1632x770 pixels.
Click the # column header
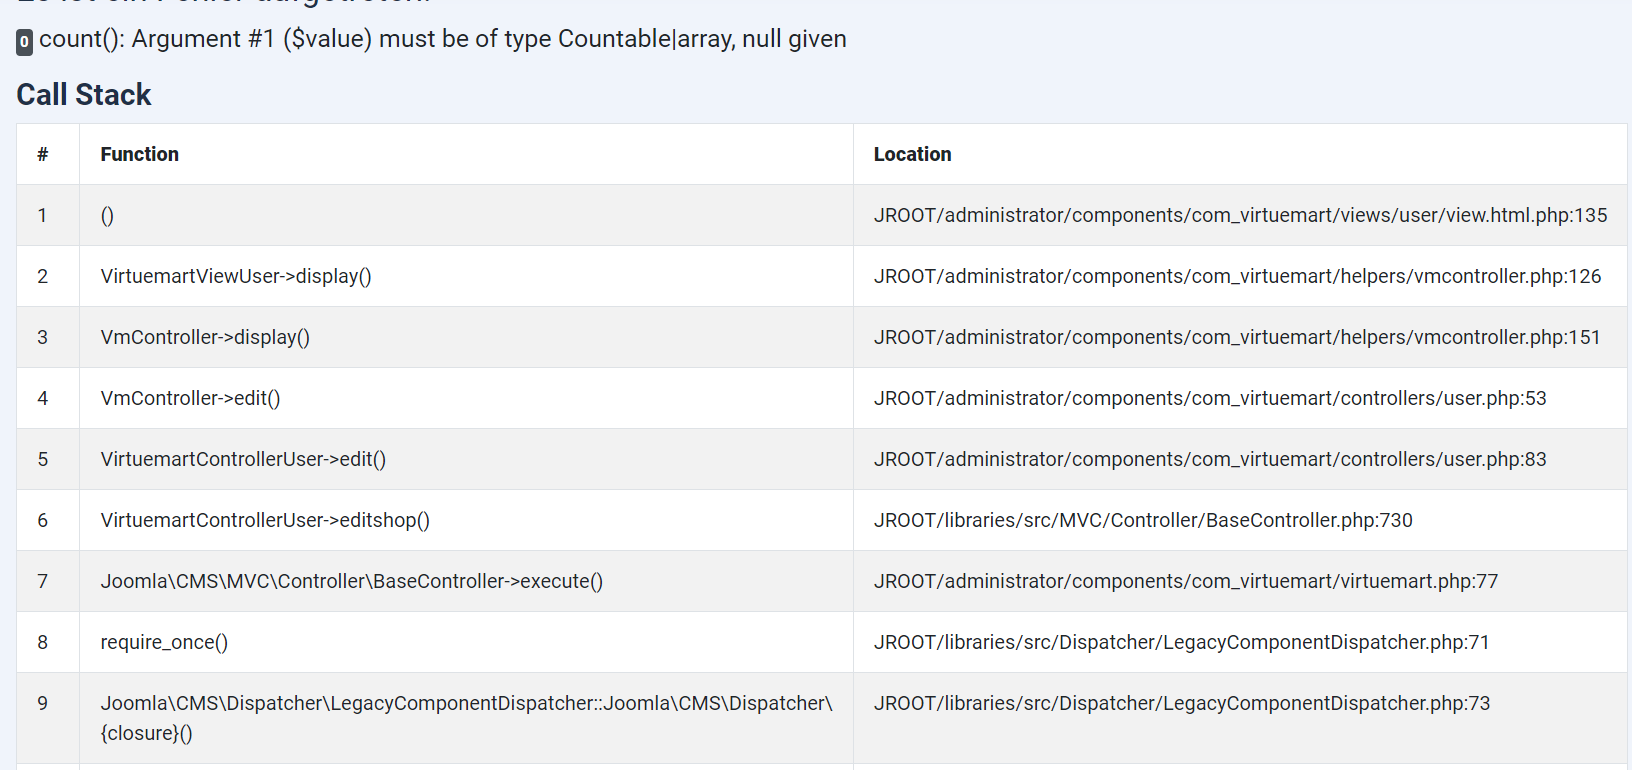click(43, 154)
